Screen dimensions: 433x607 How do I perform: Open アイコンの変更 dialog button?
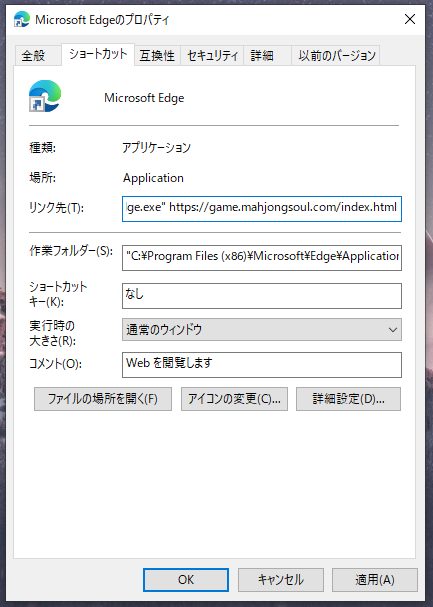click(x=234, y=399)
